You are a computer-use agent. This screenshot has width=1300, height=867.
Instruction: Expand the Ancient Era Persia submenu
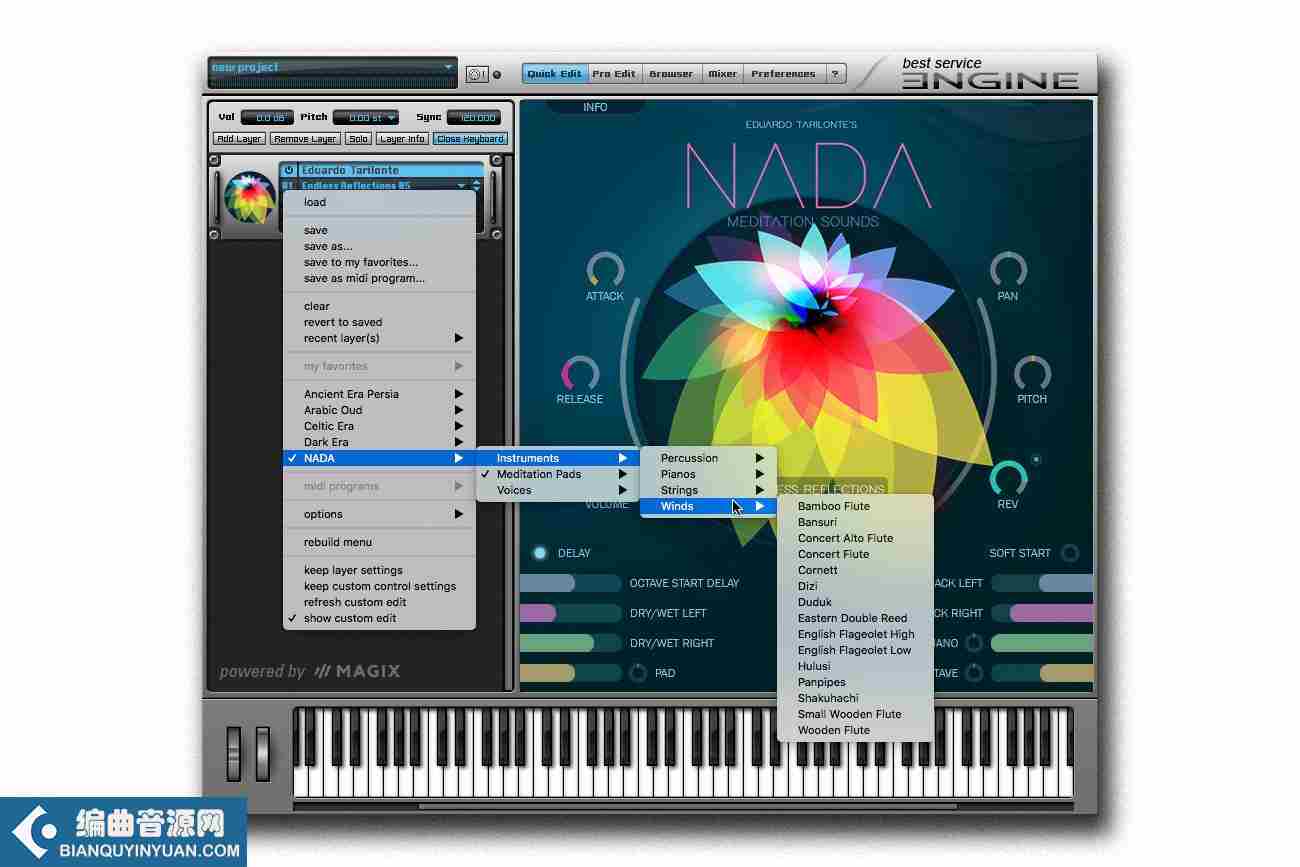(x=379, y=394)
